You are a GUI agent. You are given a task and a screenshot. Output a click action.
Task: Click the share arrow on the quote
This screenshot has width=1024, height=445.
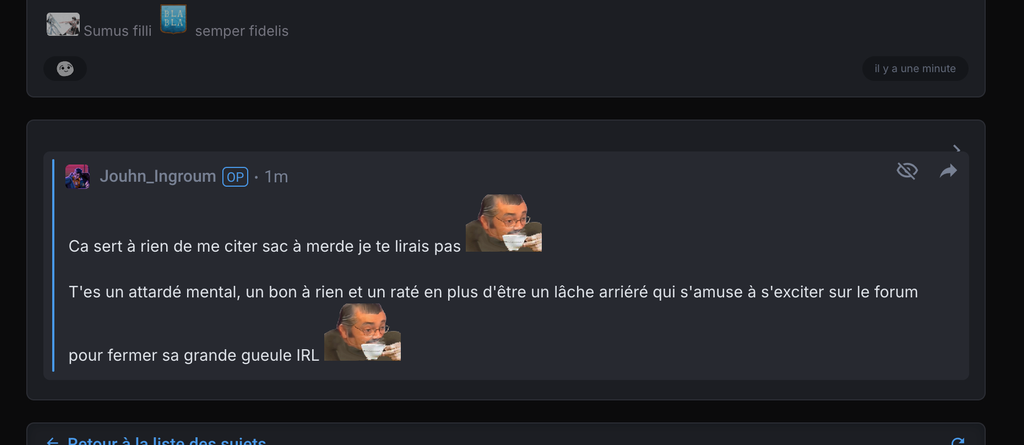[x=948, y=171]
